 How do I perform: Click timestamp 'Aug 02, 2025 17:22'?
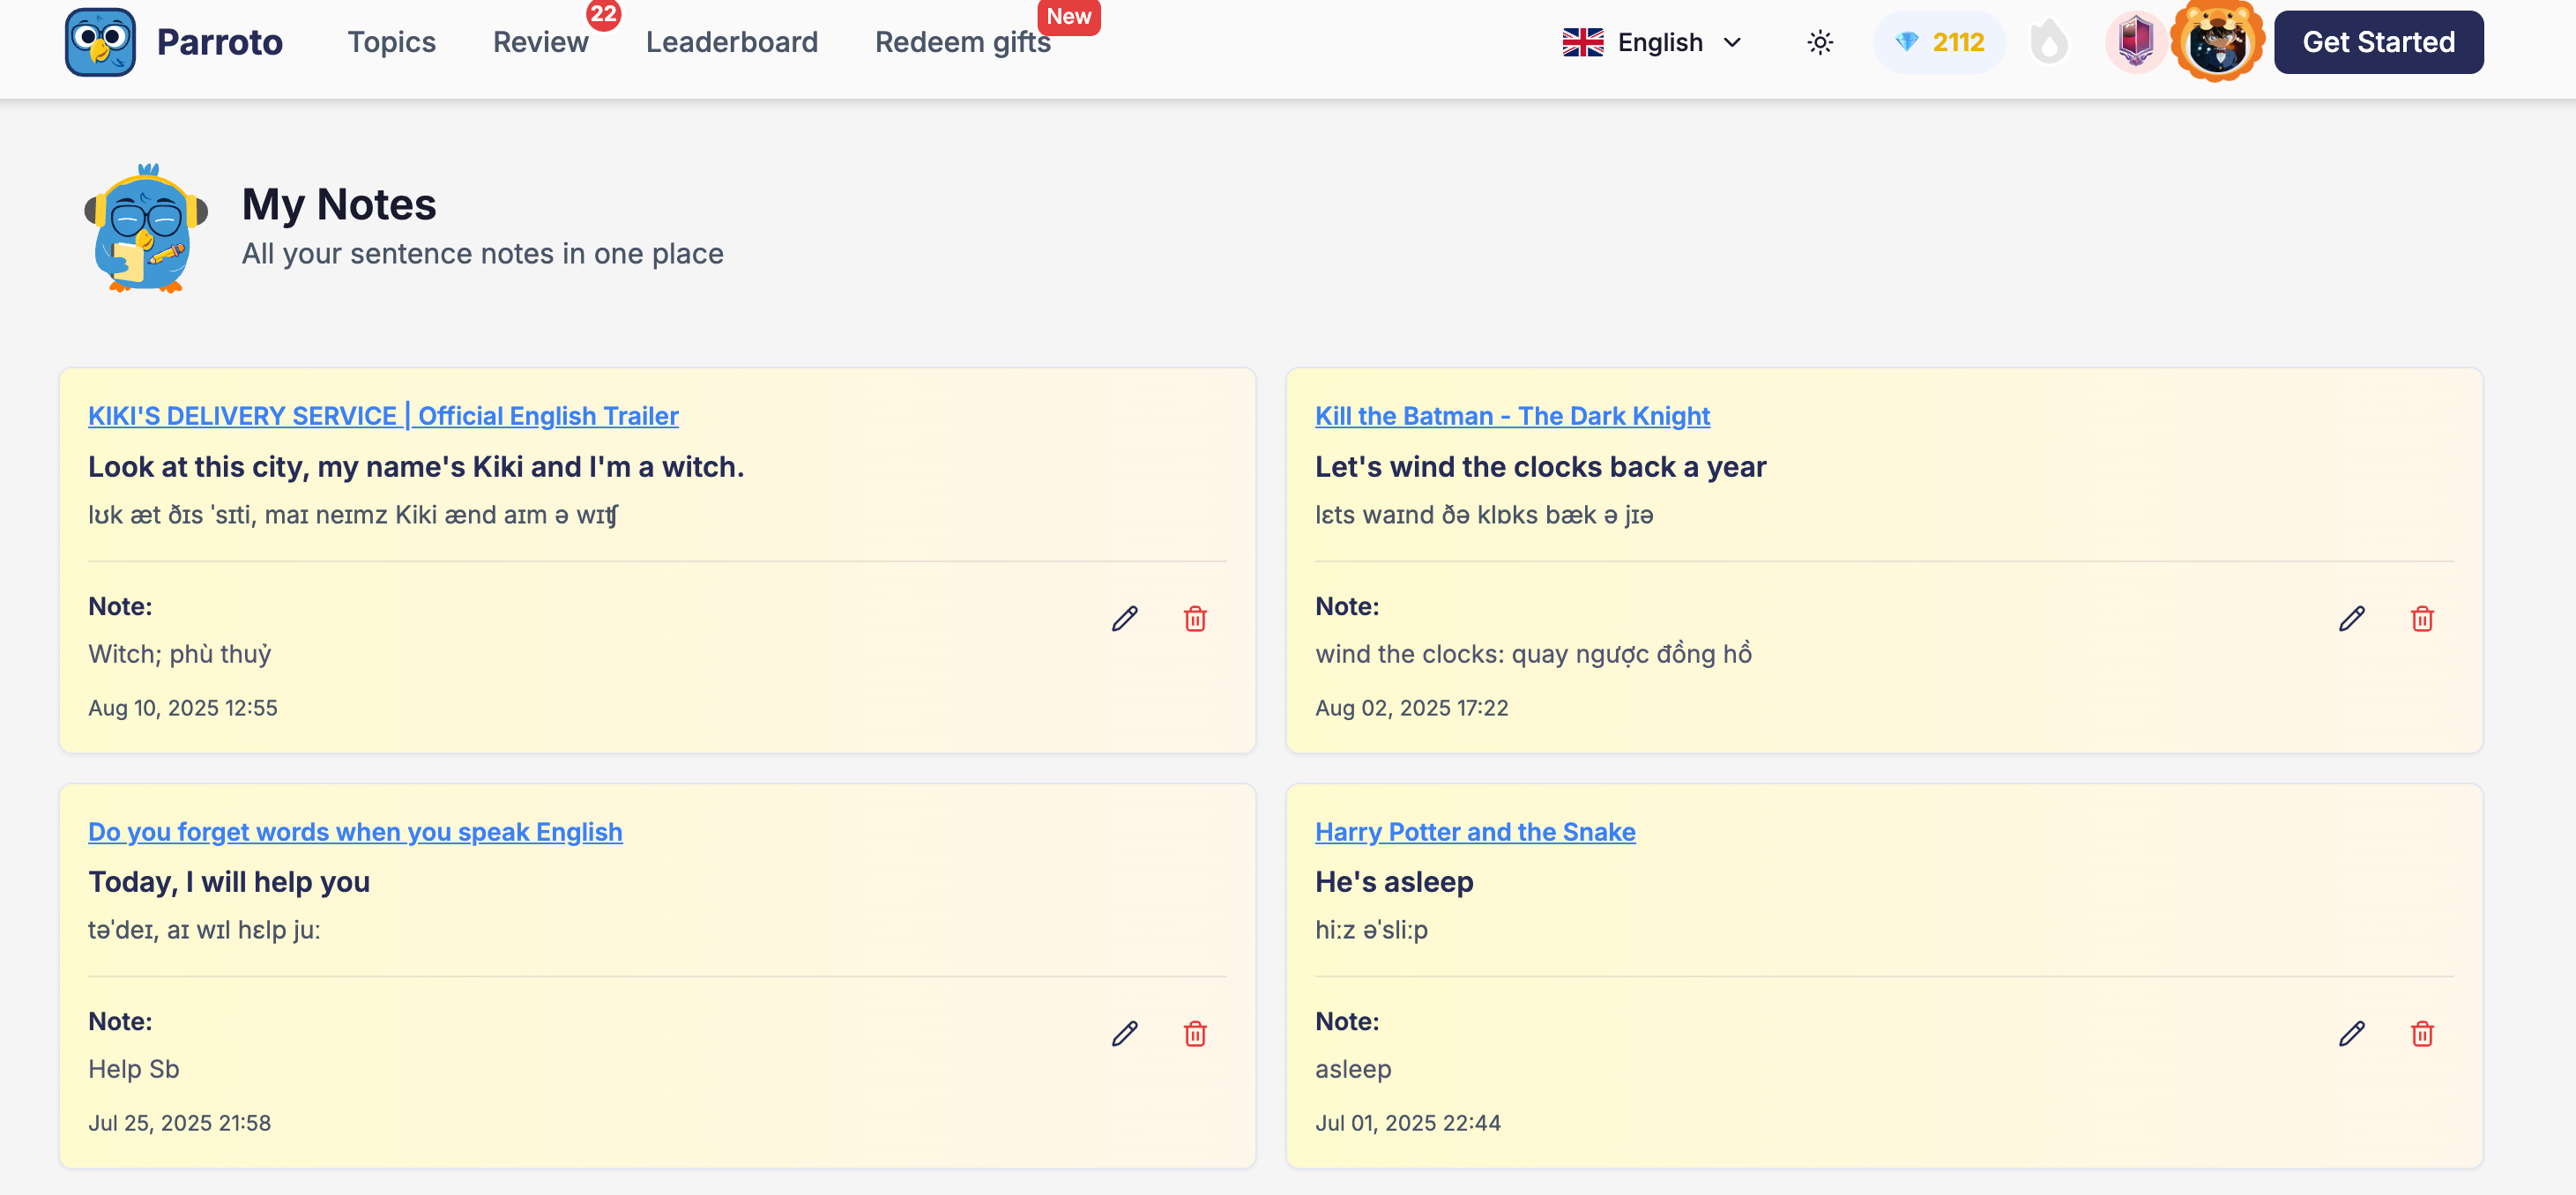[x=1411, y=708]
